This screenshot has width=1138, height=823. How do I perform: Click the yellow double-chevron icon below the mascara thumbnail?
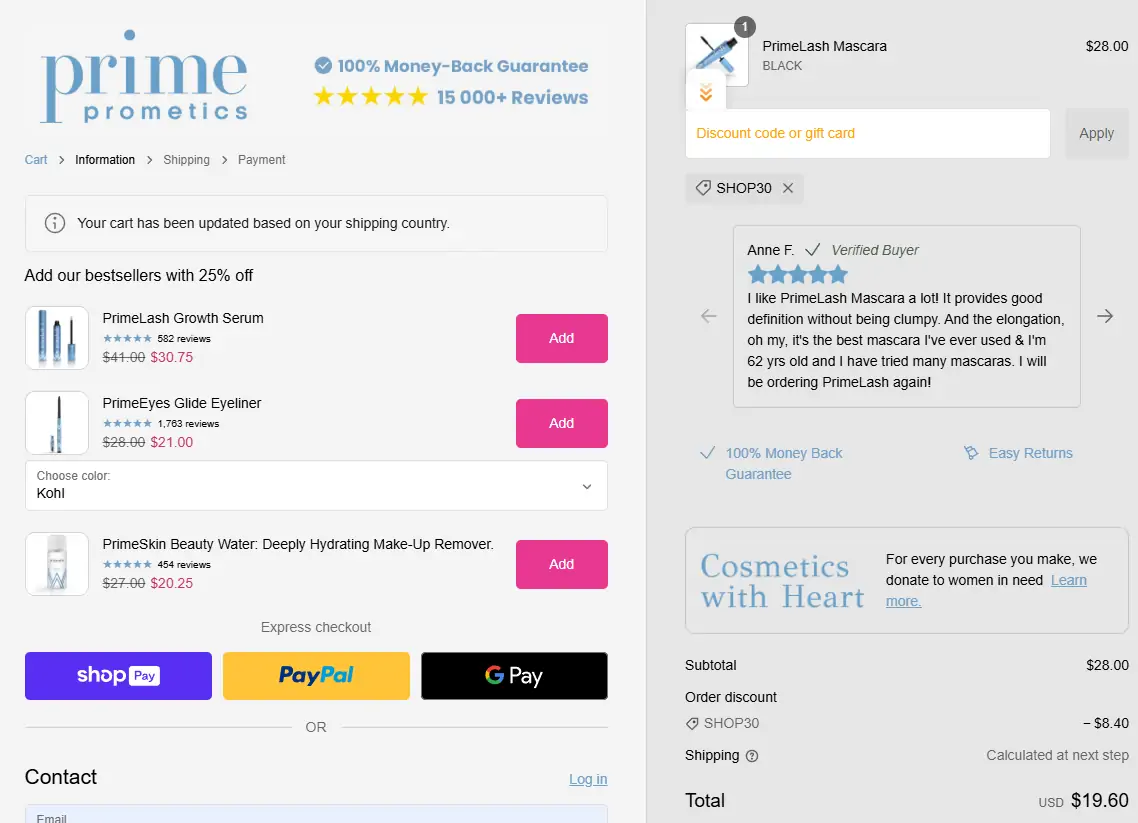706,91
